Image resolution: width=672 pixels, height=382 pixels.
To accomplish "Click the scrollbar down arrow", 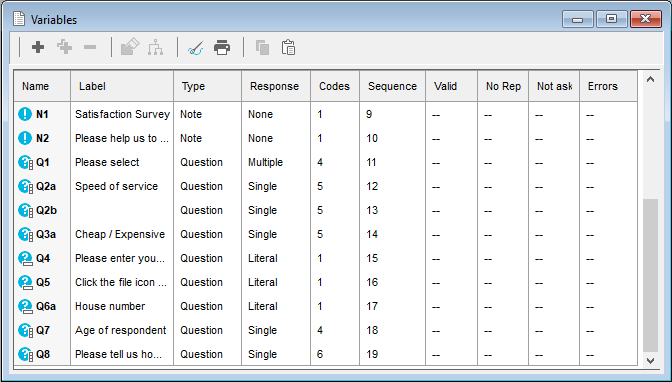I will (650, 361).
